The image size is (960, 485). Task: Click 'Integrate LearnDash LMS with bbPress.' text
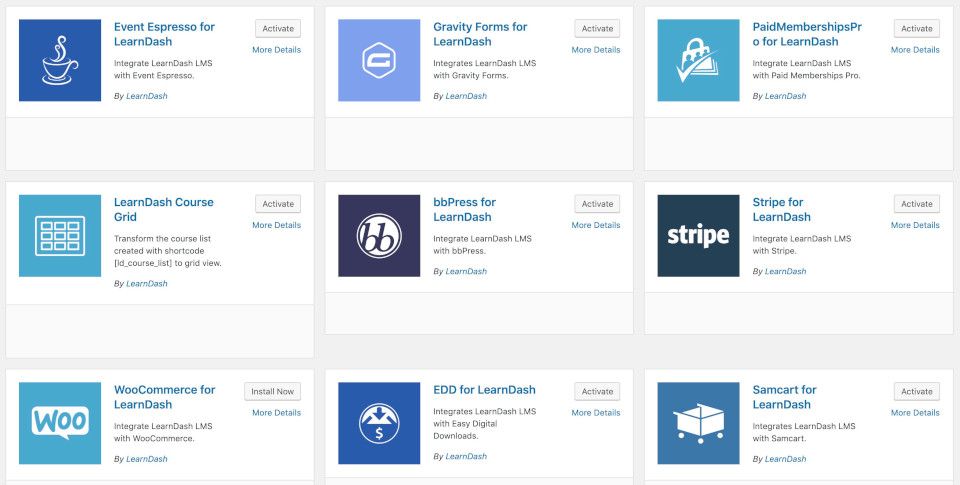482,244
